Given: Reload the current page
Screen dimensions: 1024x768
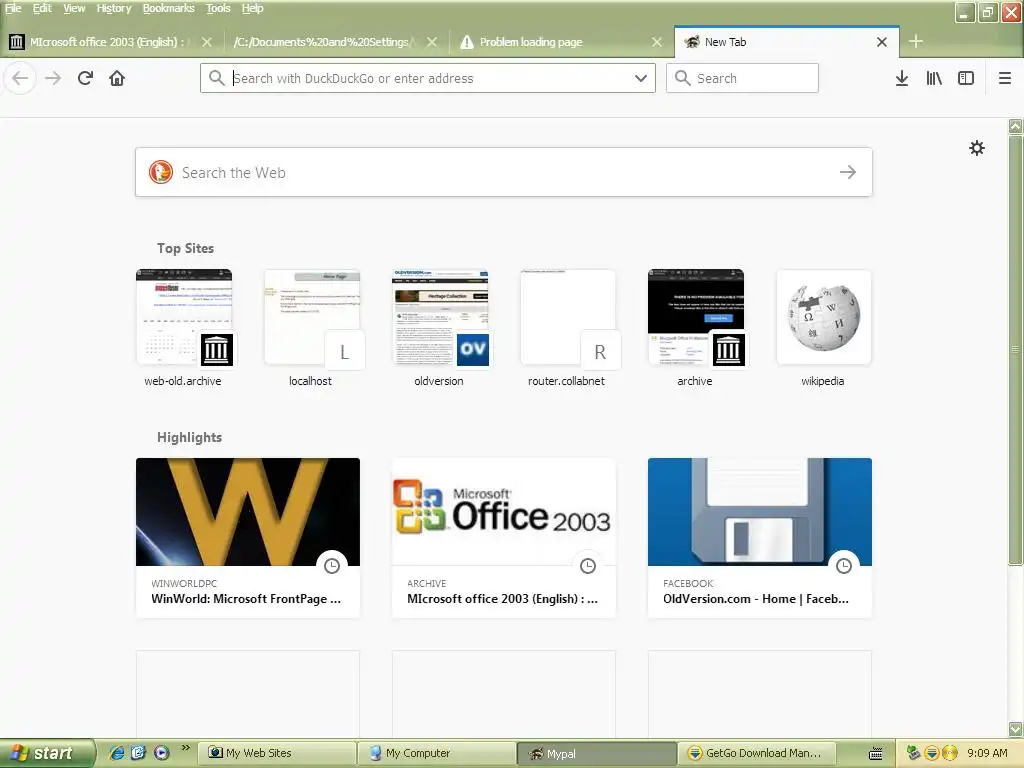Looking at the screenshot, I should (85, 78).
